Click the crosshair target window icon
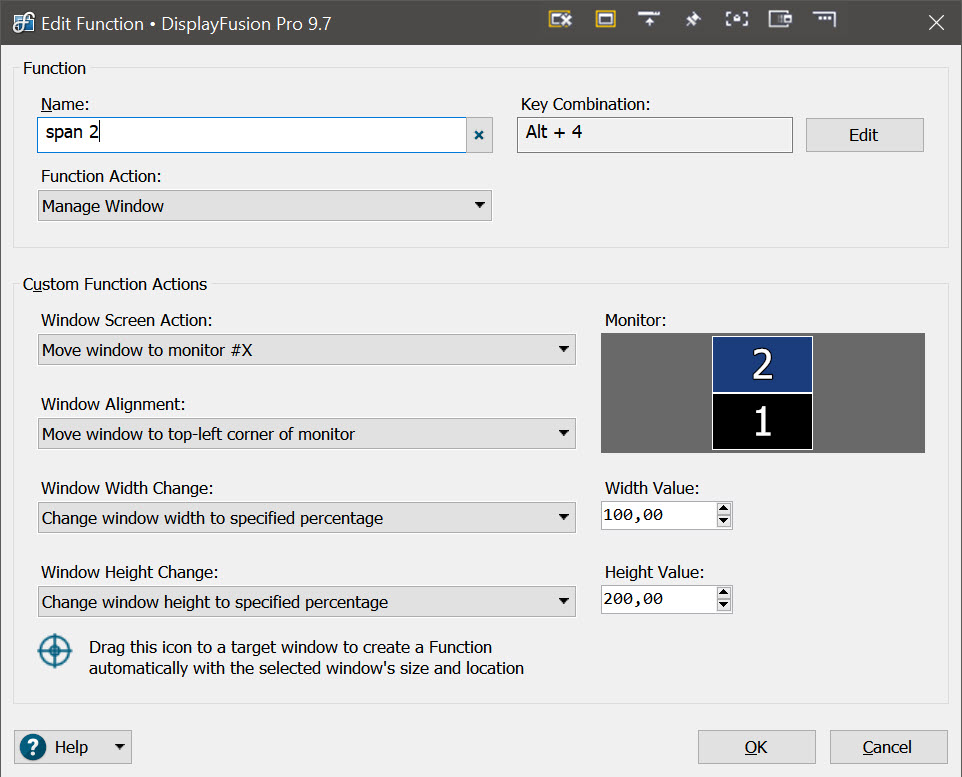Screen dimensions: 962x777 point(54,651)
